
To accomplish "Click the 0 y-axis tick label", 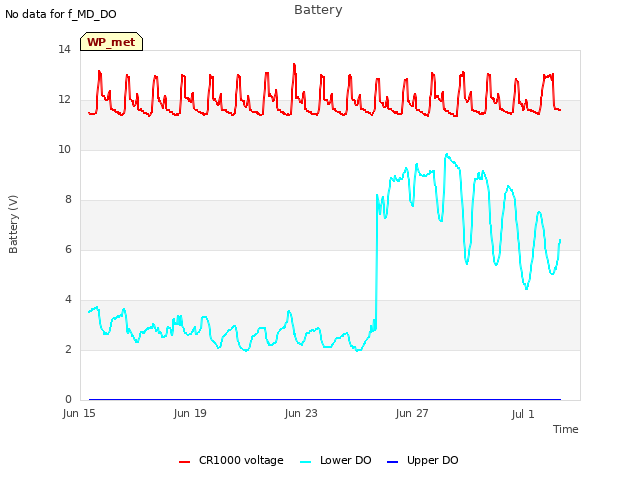I will [x=68, y=400].
